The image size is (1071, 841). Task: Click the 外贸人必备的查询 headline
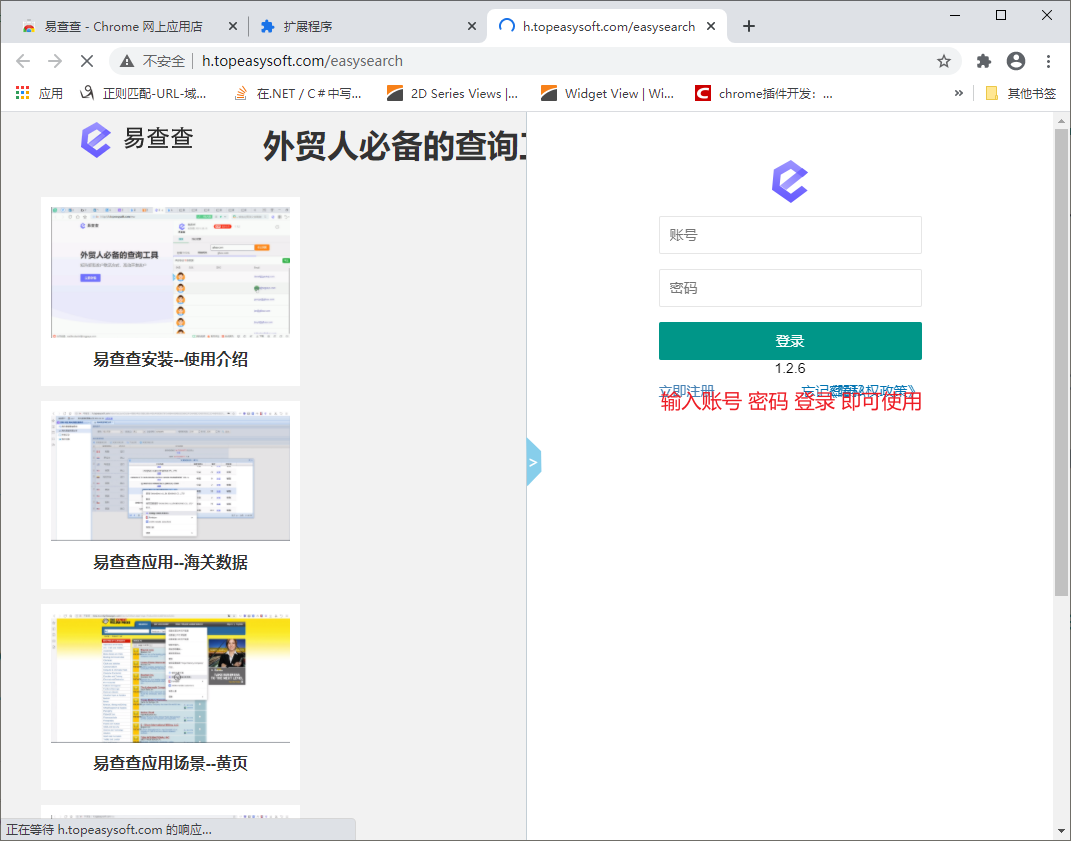(x=395, y=146)
